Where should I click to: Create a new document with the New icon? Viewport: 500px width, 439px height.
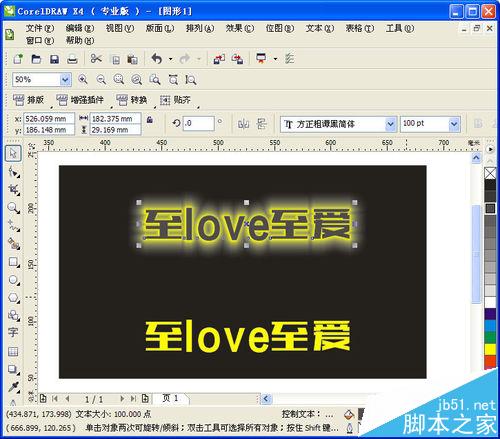18,59
